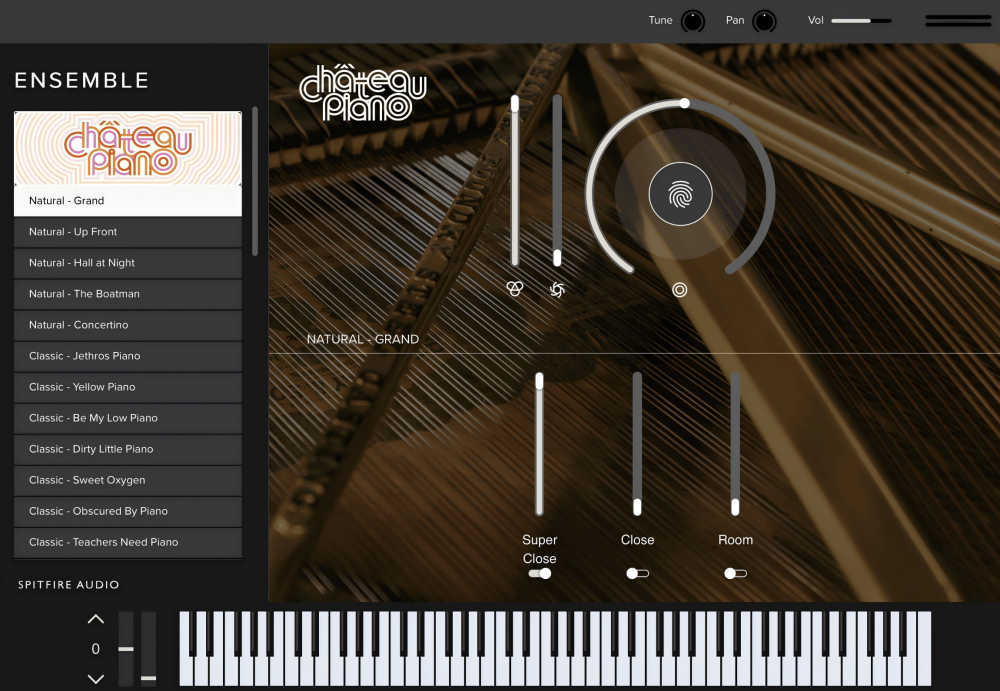
Task: Select Natural - Concertino preset
Action: [x=128, y=325]
